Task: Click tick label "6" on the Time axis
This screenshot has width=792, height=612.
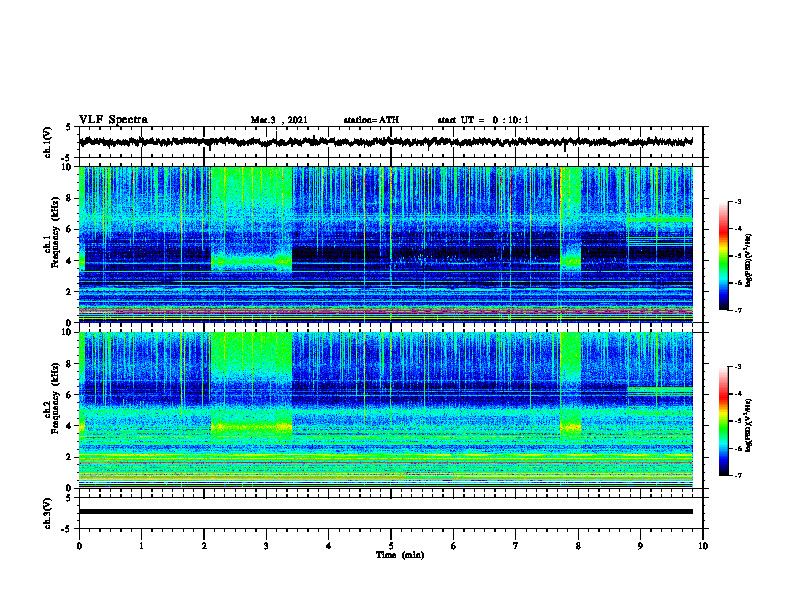Action: pos(453,546)
